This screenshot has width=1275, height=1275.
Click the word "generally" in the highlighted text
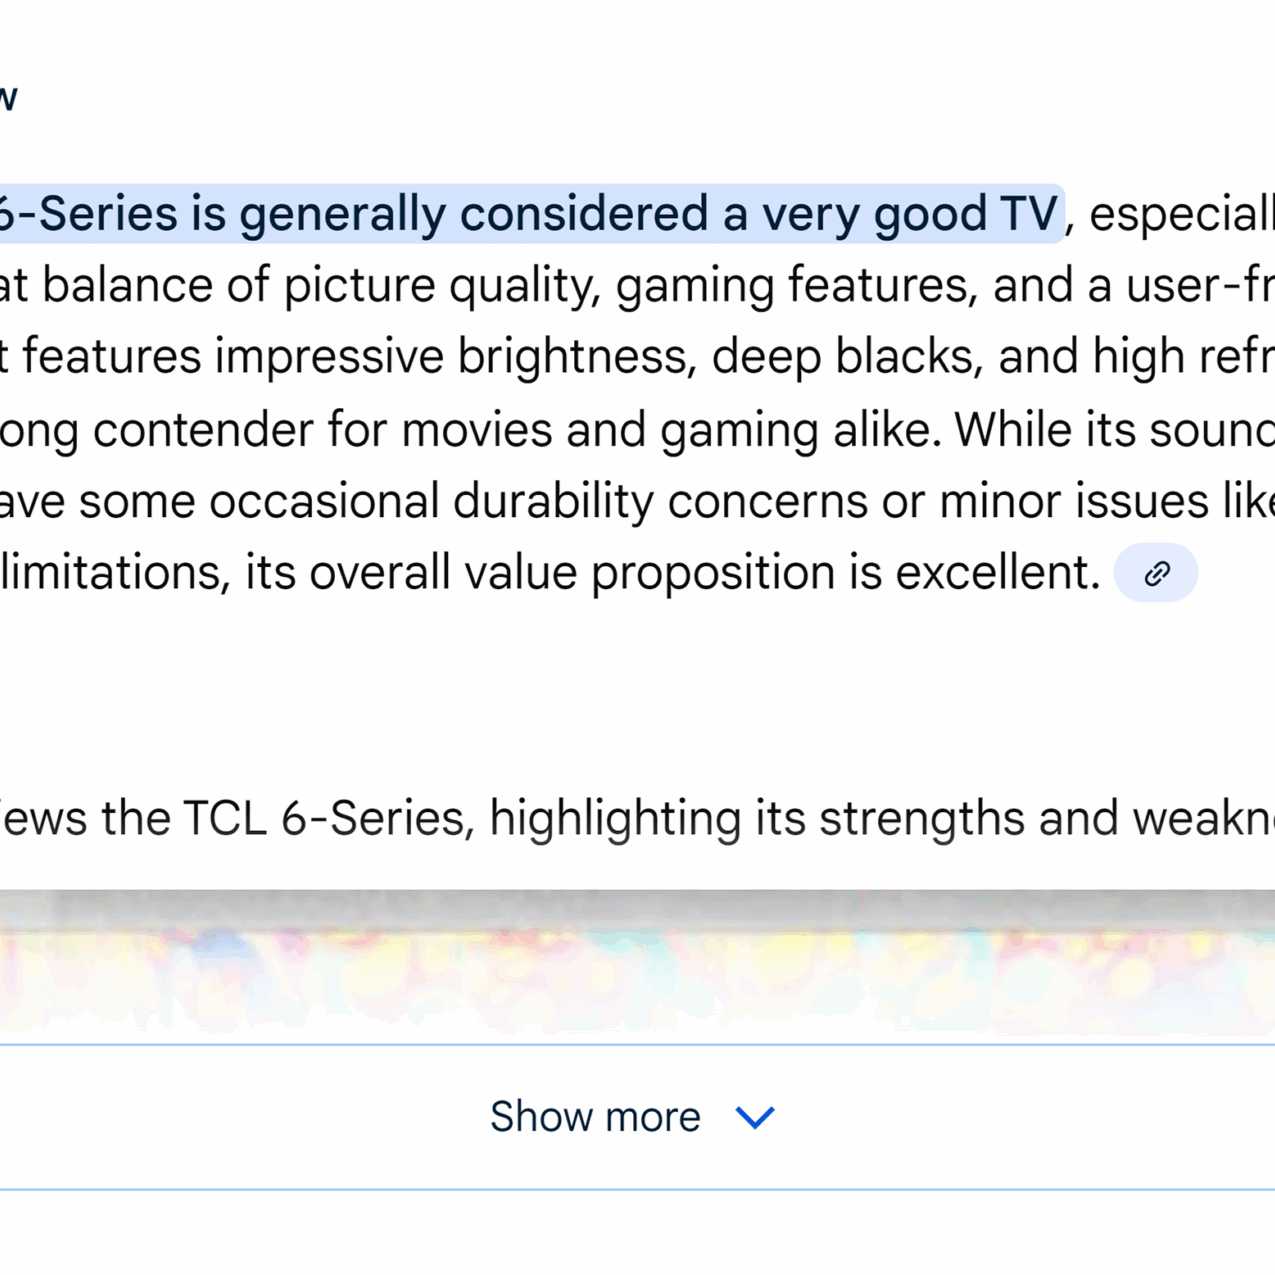(342, 214)
